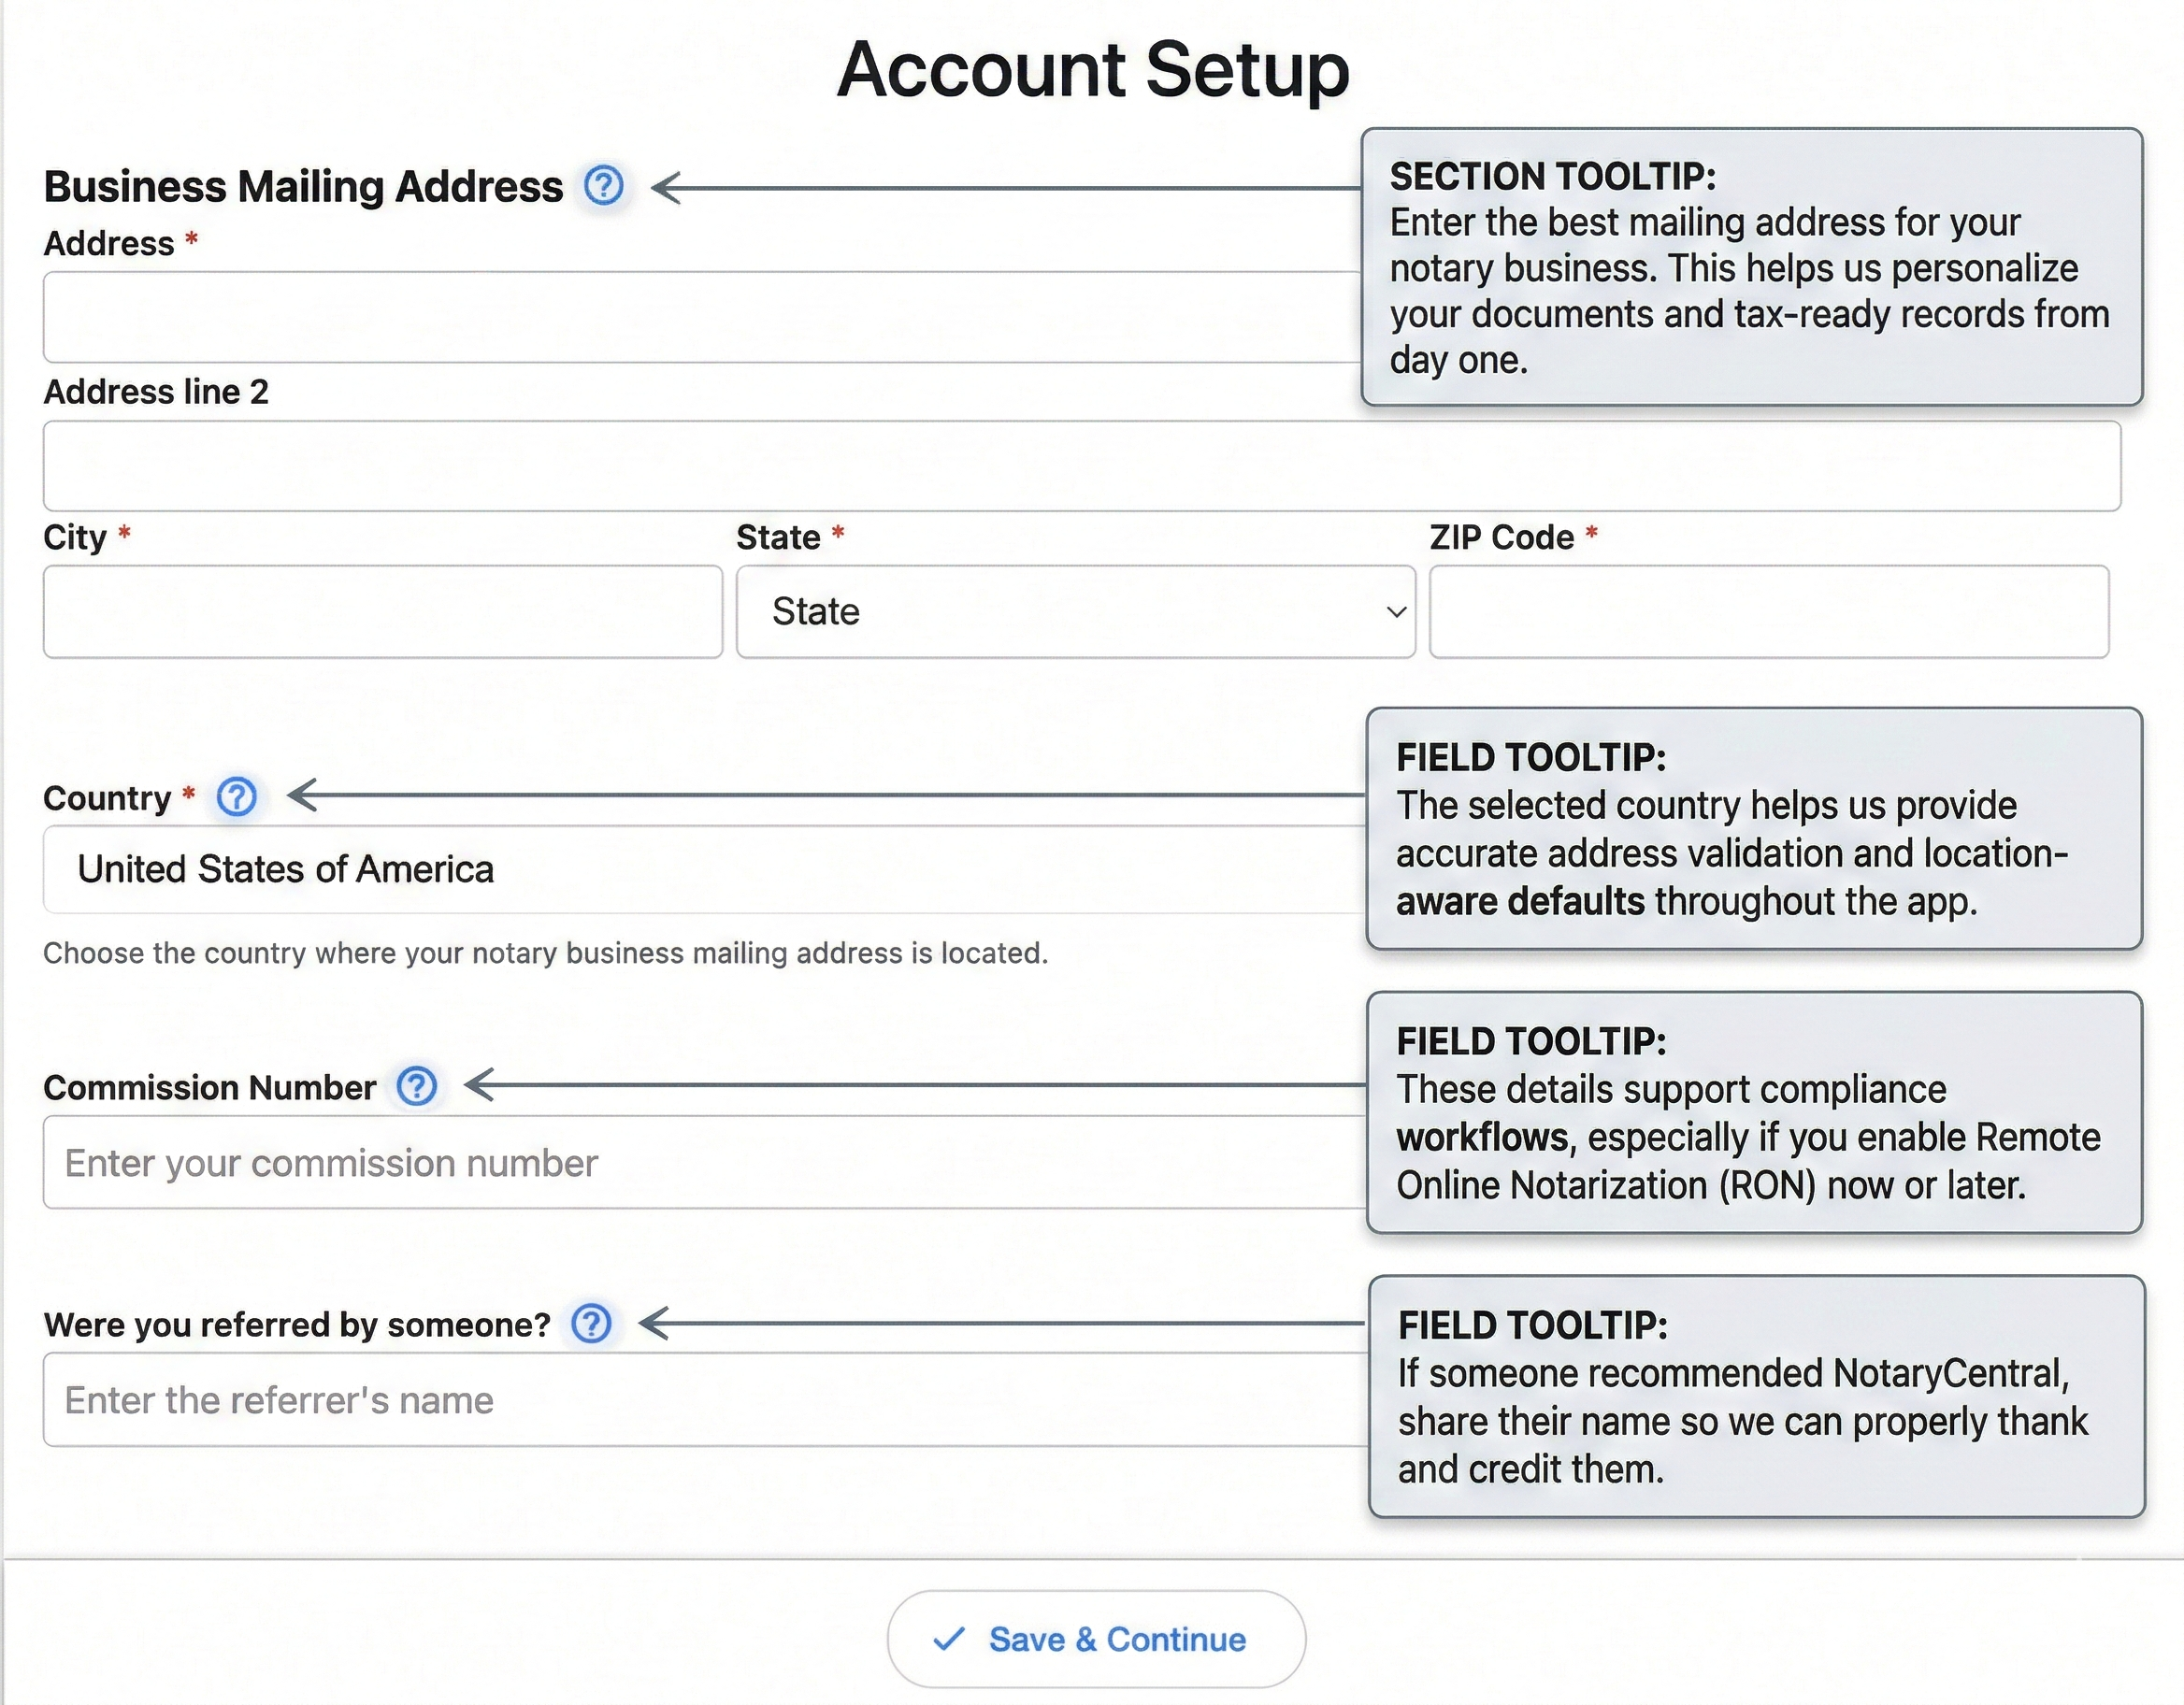Screen dimensions: 2184x1705
Task: Open Country selector showing United States
Action: point(700,869)
